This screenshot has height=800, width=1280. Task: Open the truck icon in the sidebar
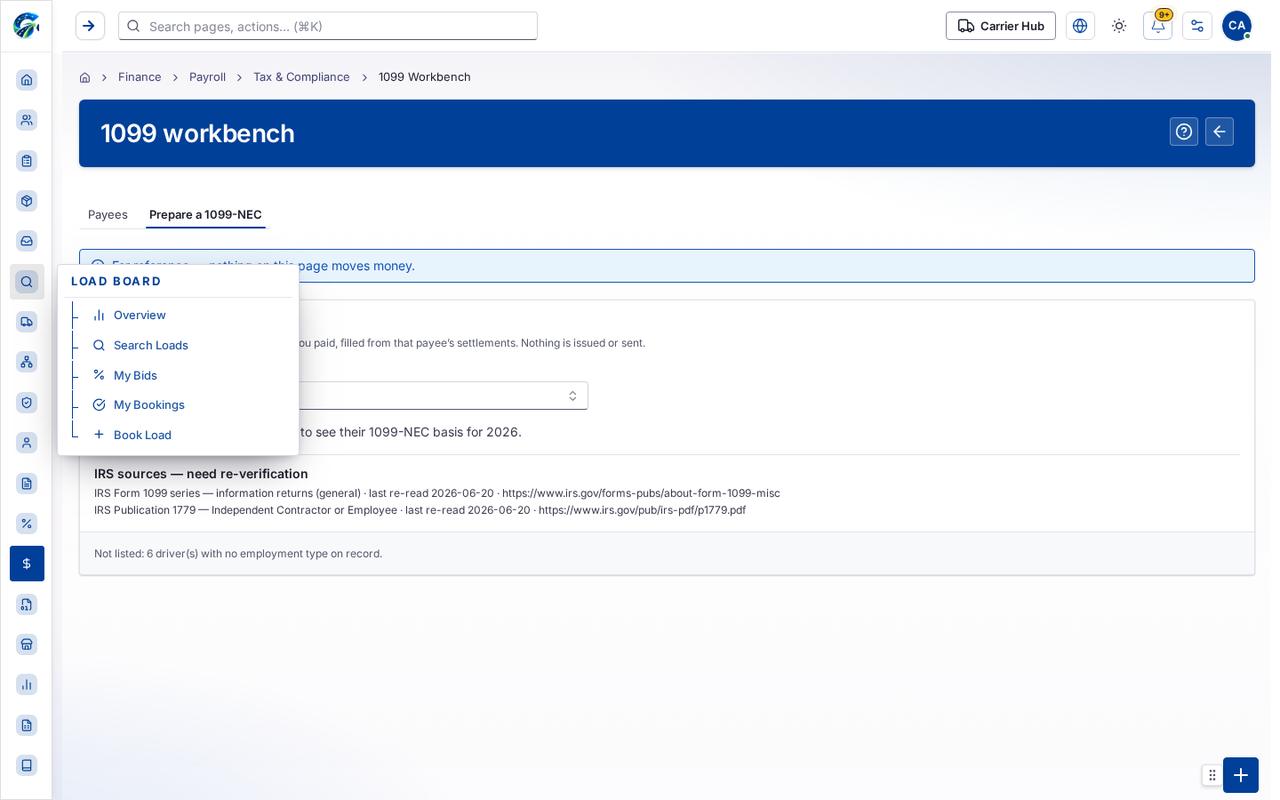click(27, 322)
